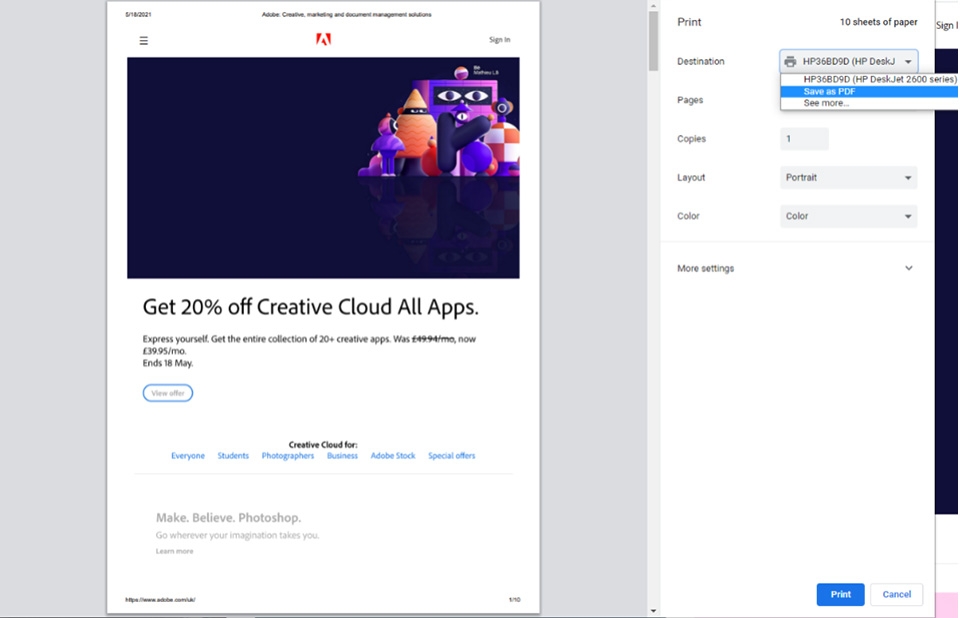Image resolution: width=960 pixels, height=618 pixels.
Task: Open the Layout dropdown showing Portrait
Action: point(848,177)
